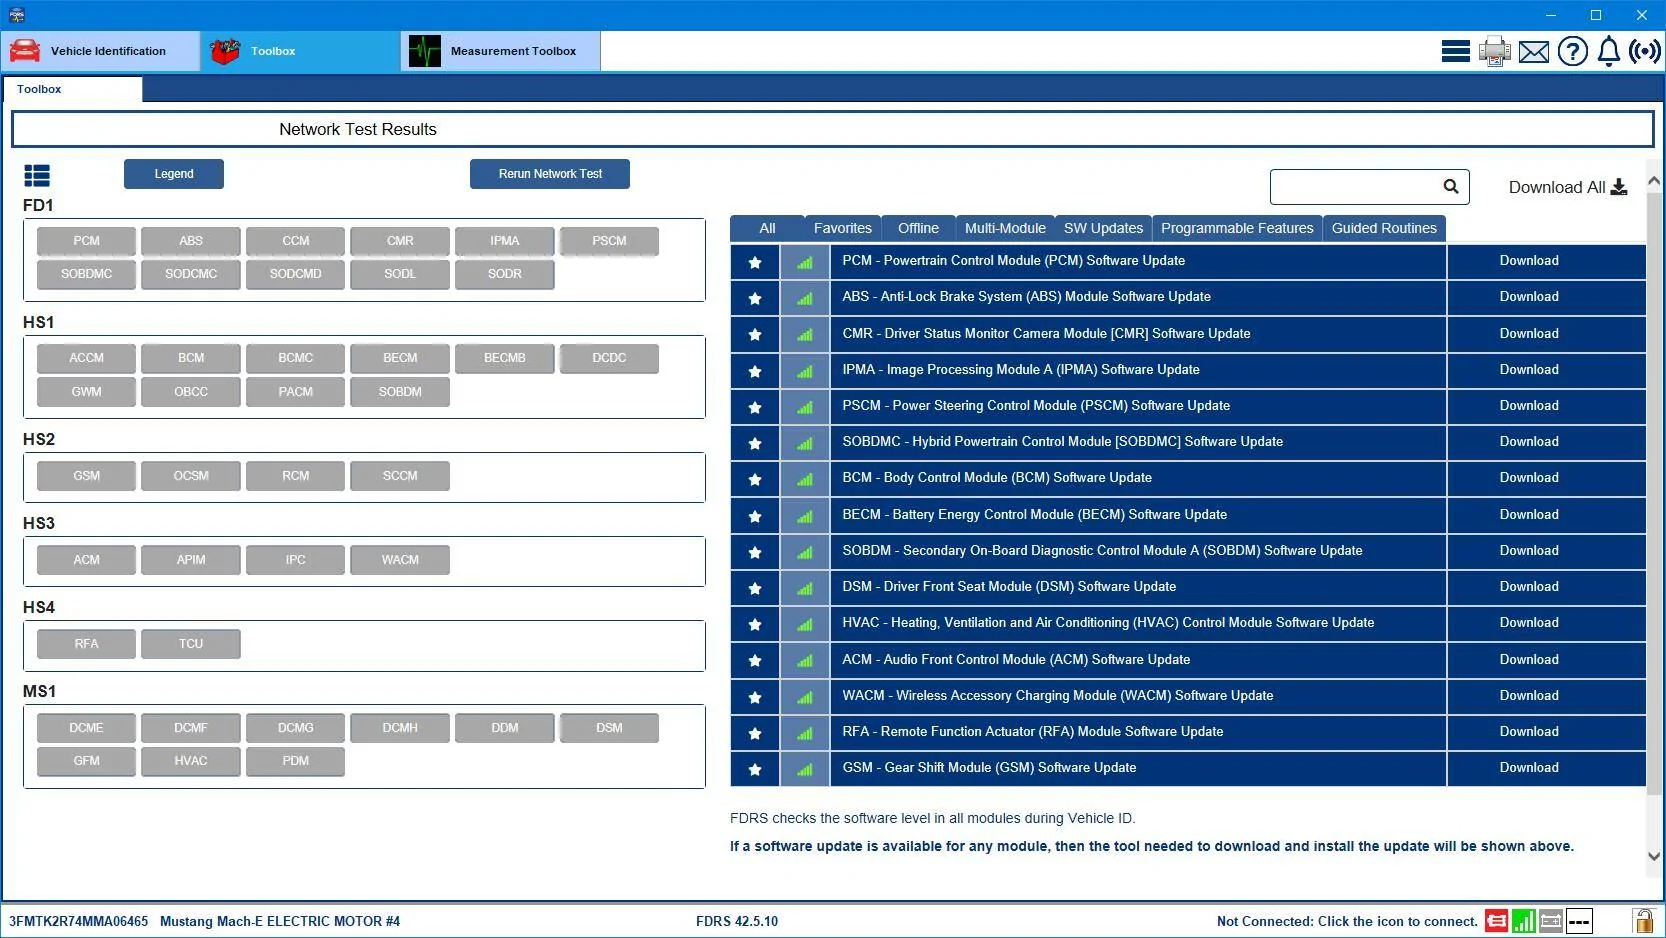The width and height of the screenshot is (1666, 938).
Task: Click signal bars icon in PCM Software Update row
Action: [805, 262]
